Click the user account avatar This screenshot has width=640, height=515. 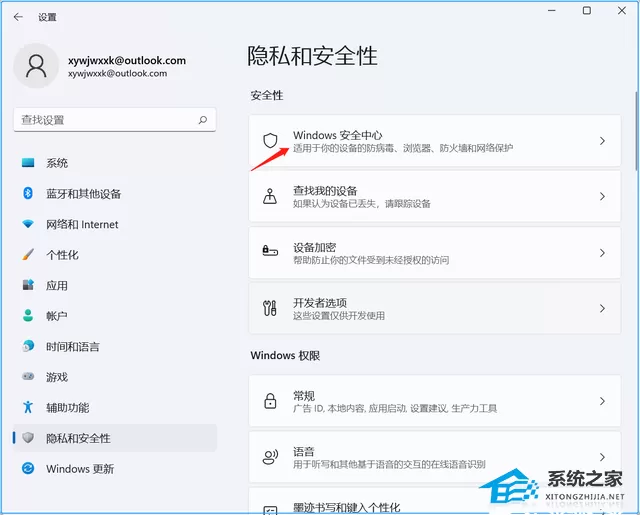36,66
